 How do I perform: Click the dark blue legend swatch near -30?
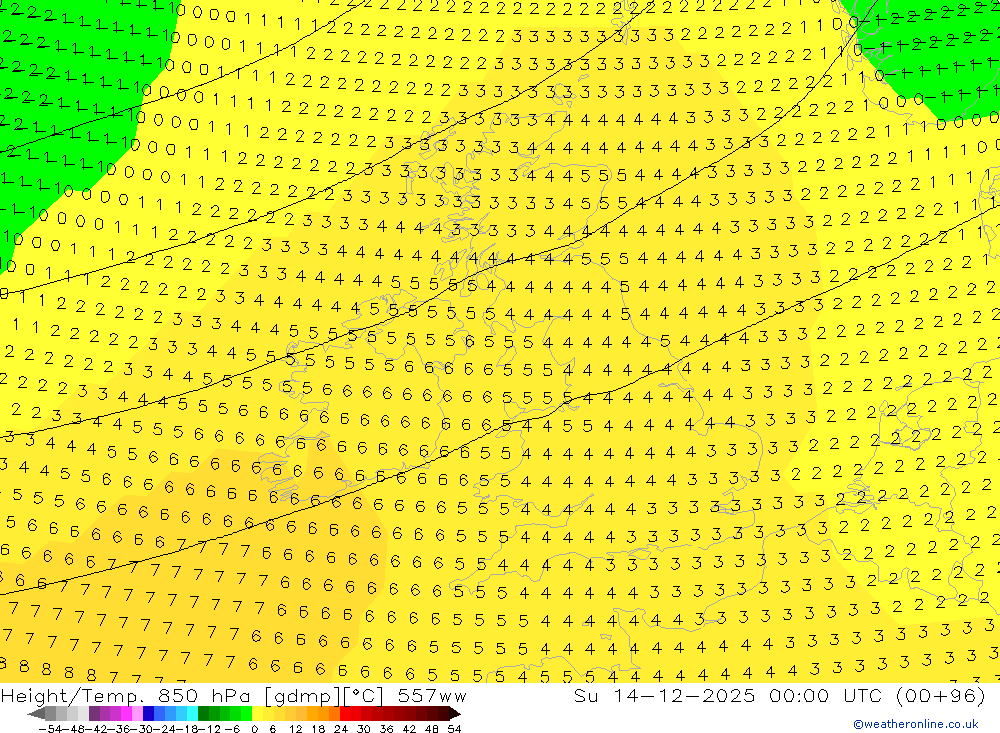(x=148, y=714)
